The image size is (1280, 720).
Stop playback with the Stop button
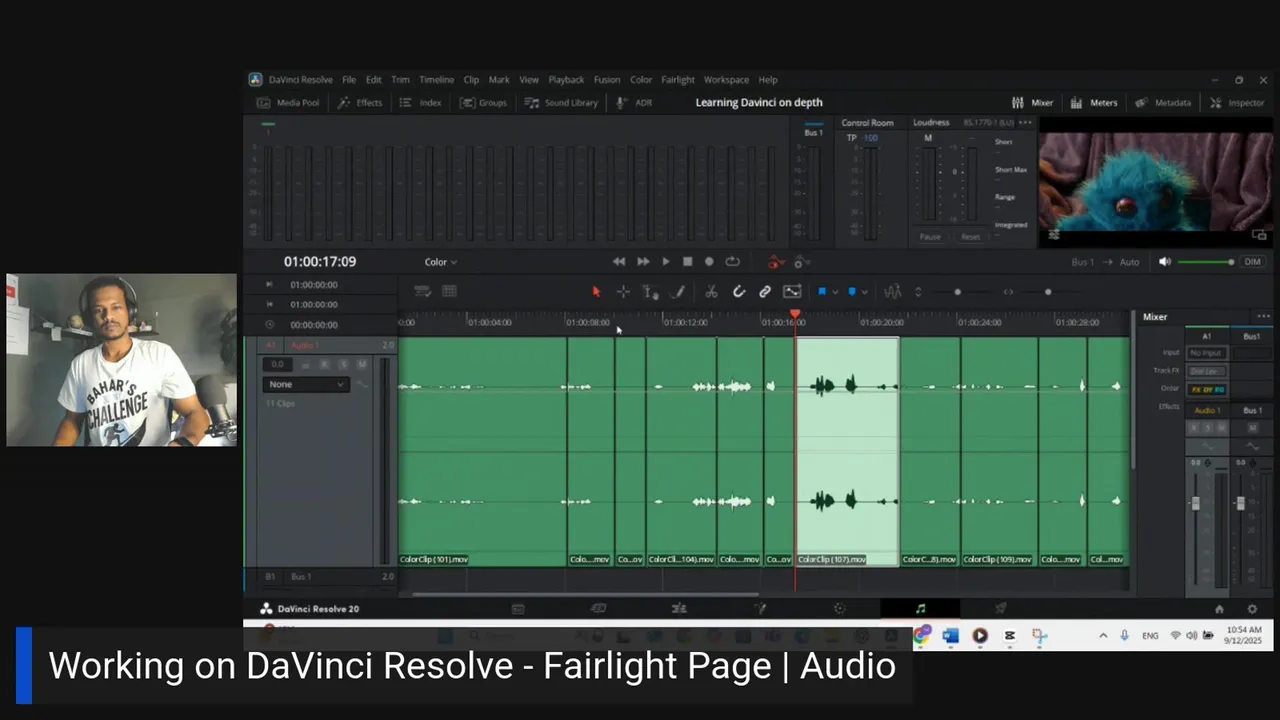pyautogui.click(x=687, y=262)
